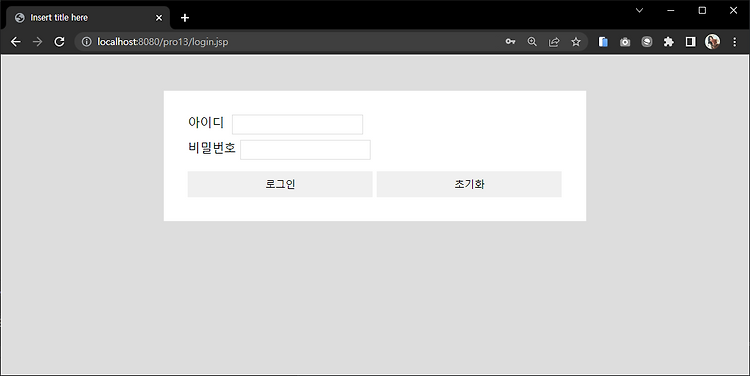
Task: Share this page icon
Action: (x=554, y=42)
